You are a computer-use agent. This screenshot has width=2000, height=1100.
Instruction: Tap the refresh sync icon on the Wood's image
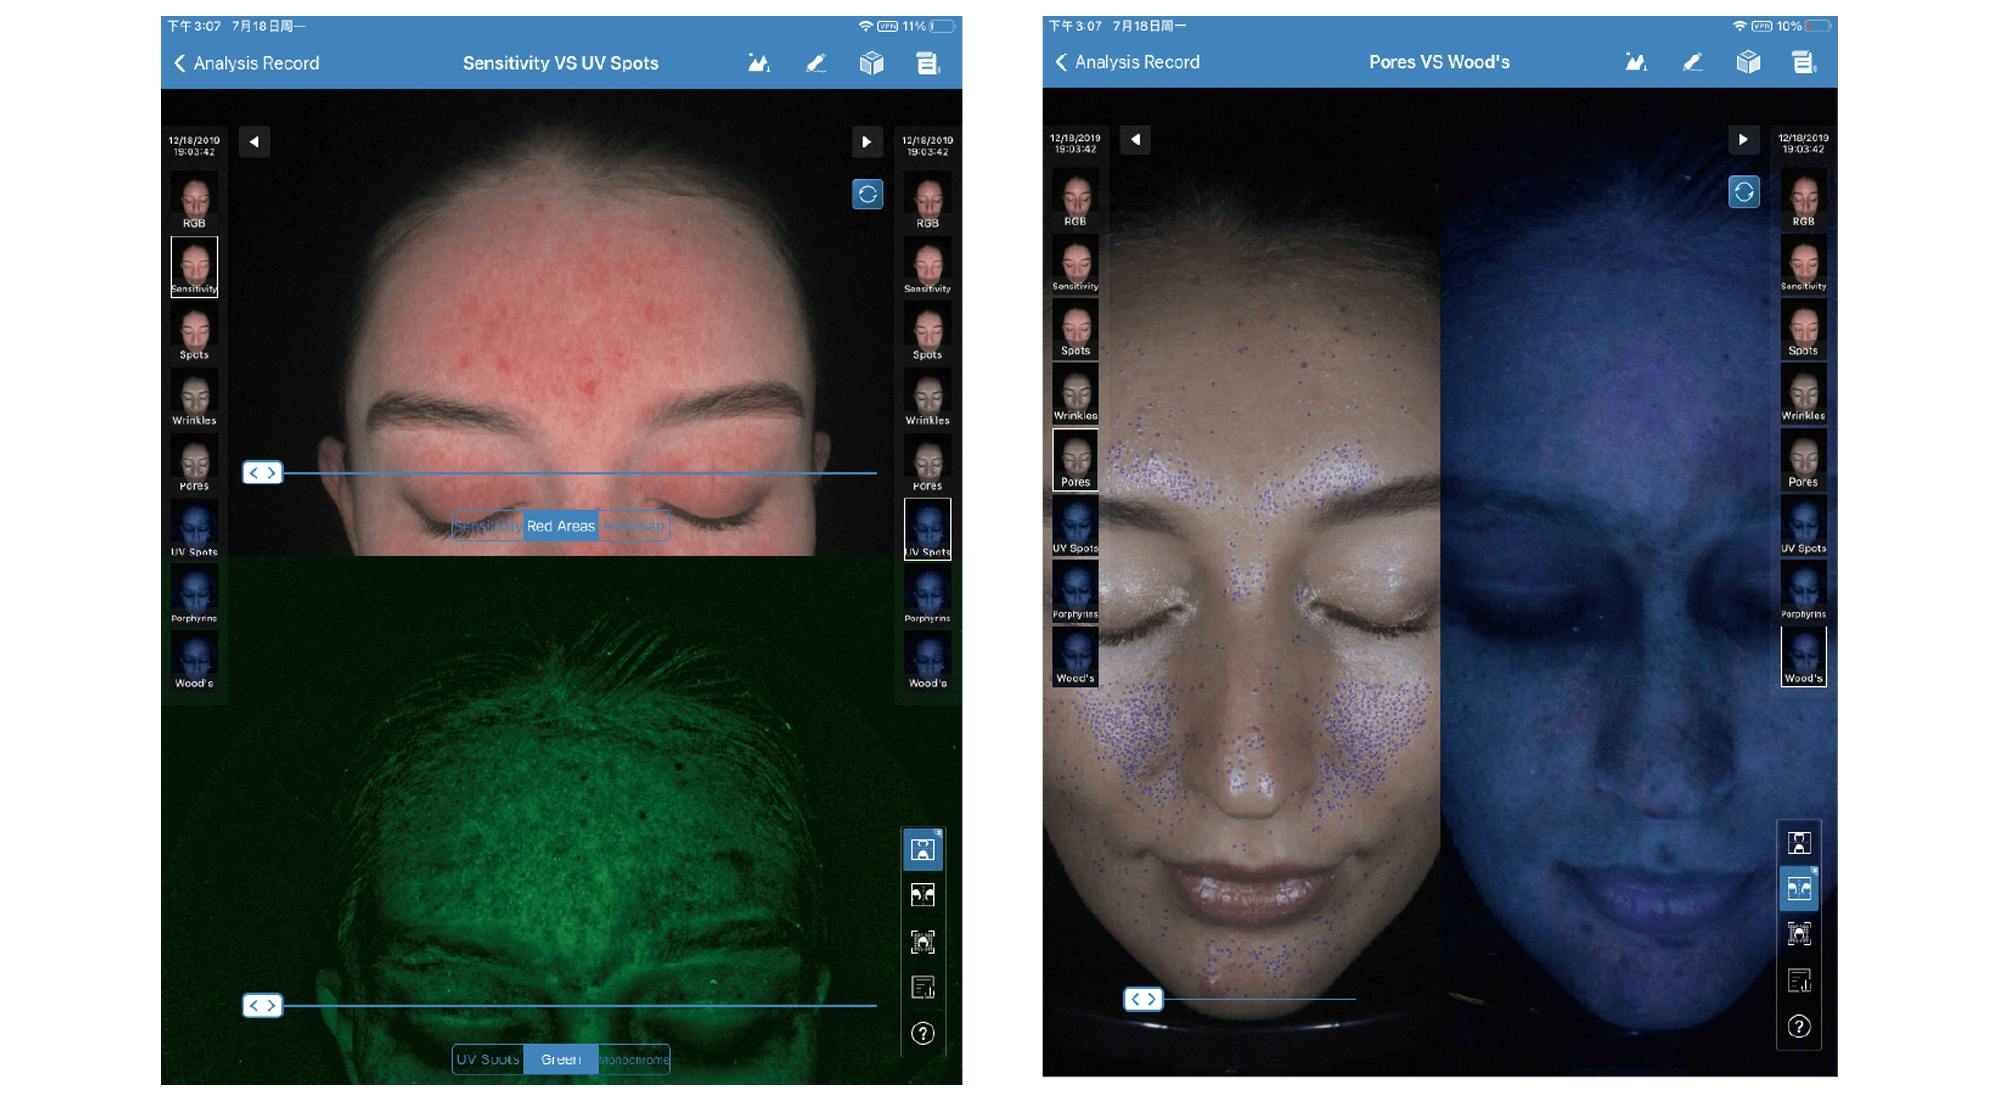pos(1744,192)
